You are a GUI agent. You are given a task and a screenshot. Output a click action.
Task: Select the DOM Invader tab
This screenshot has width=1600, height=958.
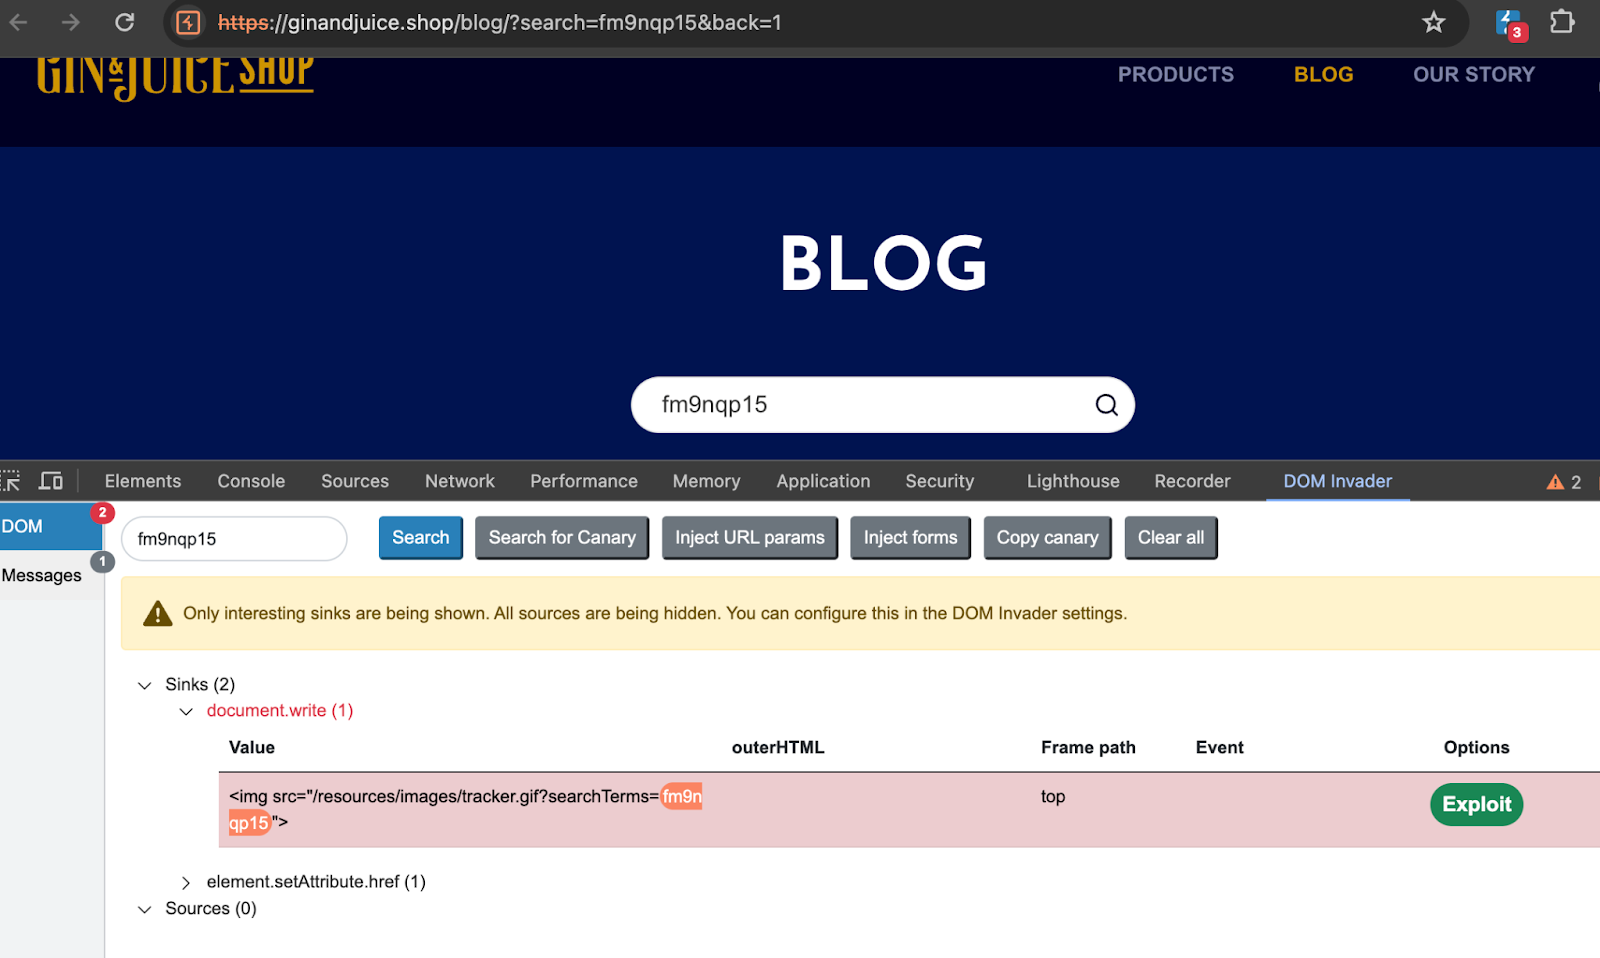(1338, 481)
